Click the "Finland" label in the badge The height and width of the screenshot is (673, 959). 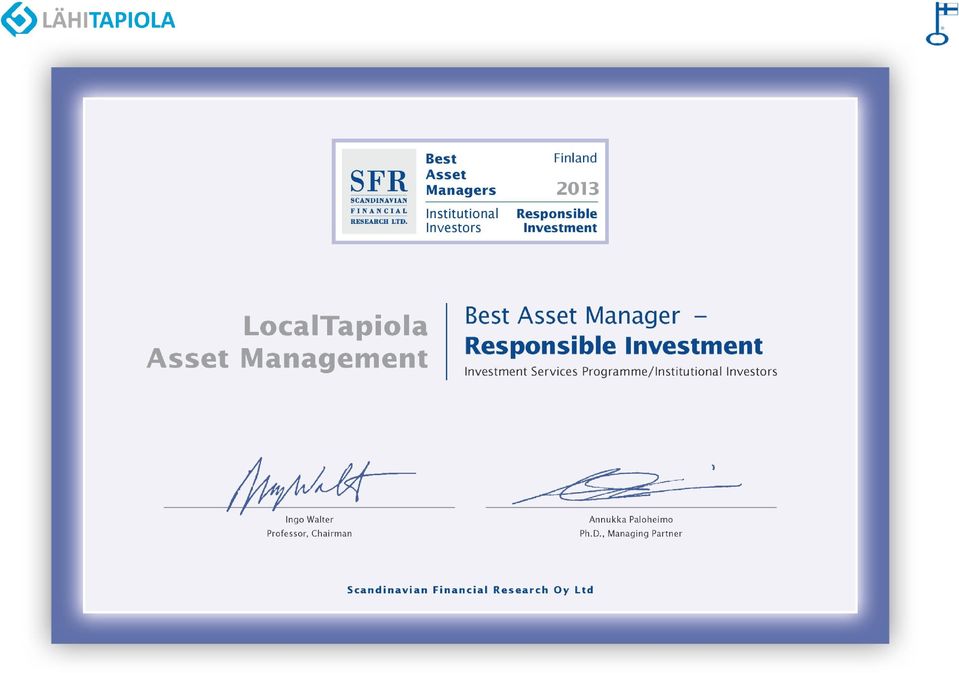point(575,158)
